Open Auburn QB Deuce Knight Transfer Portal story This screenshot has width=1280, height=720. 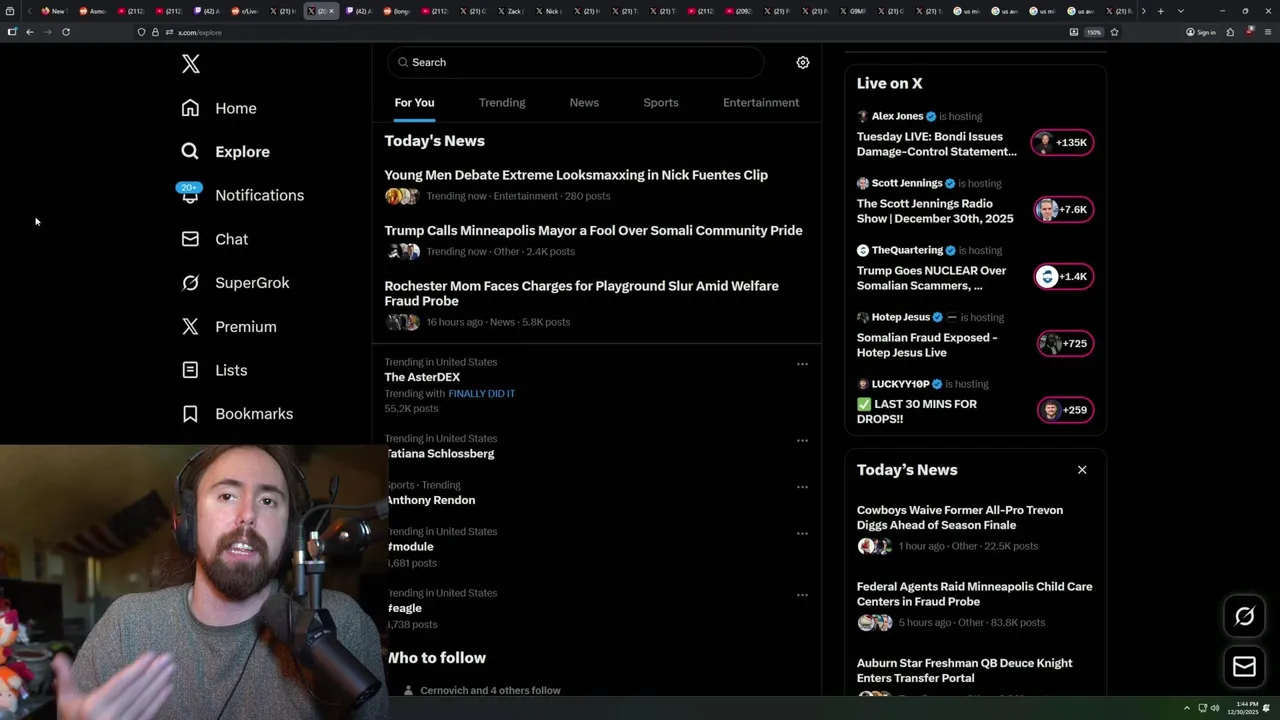pyautogui.click(x=964, y=670)
